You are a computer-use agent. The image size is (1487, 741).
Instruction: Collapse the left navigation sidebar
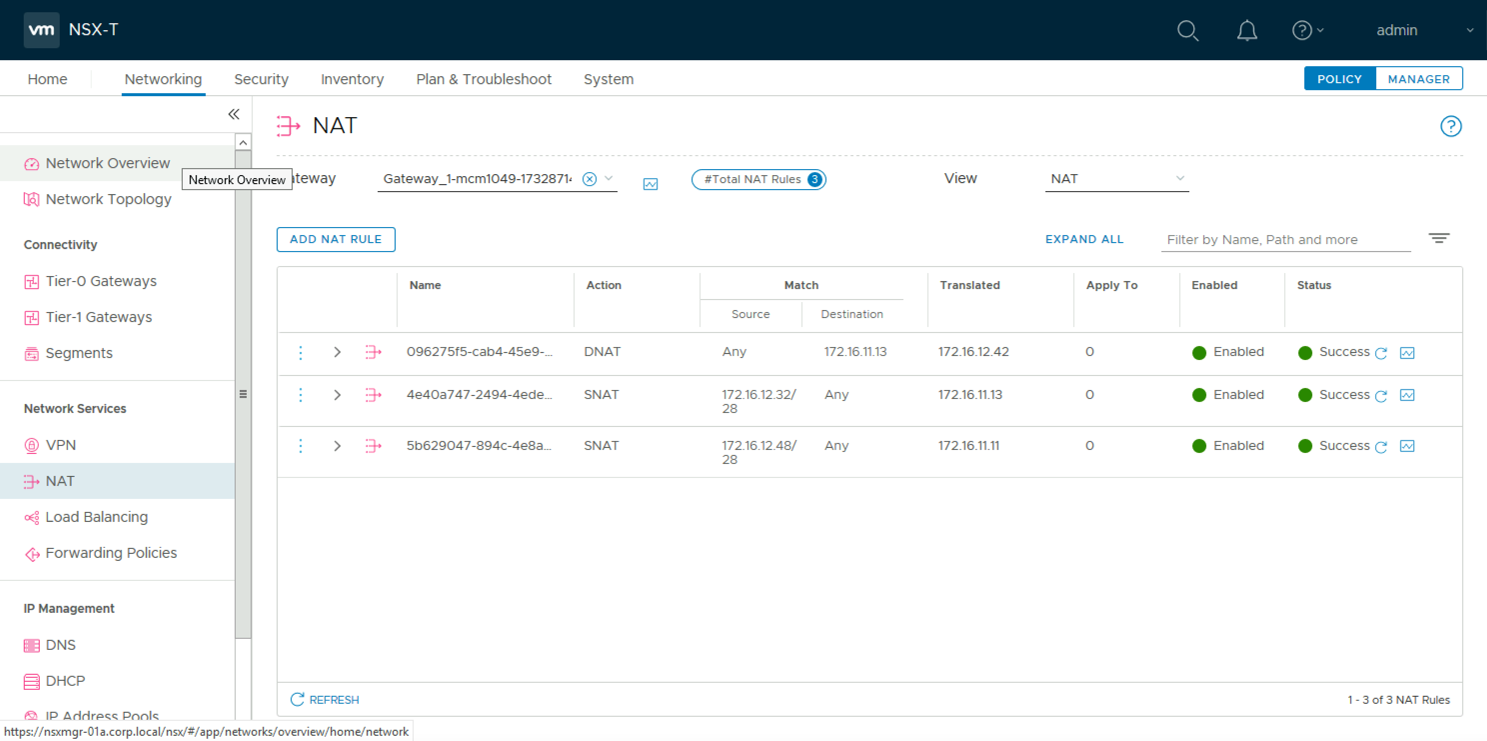click(x=233, y=114)
